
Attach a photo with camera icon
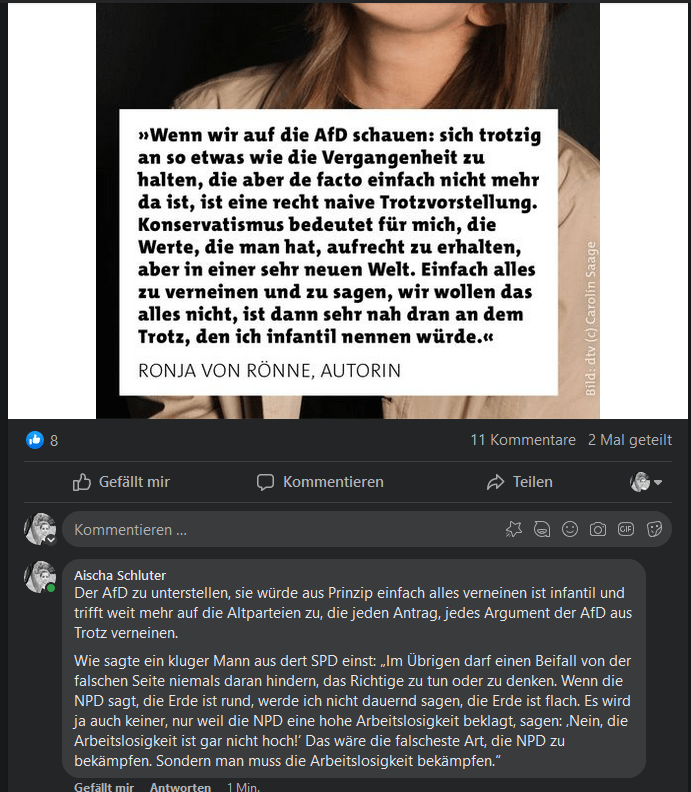point(598,529)
